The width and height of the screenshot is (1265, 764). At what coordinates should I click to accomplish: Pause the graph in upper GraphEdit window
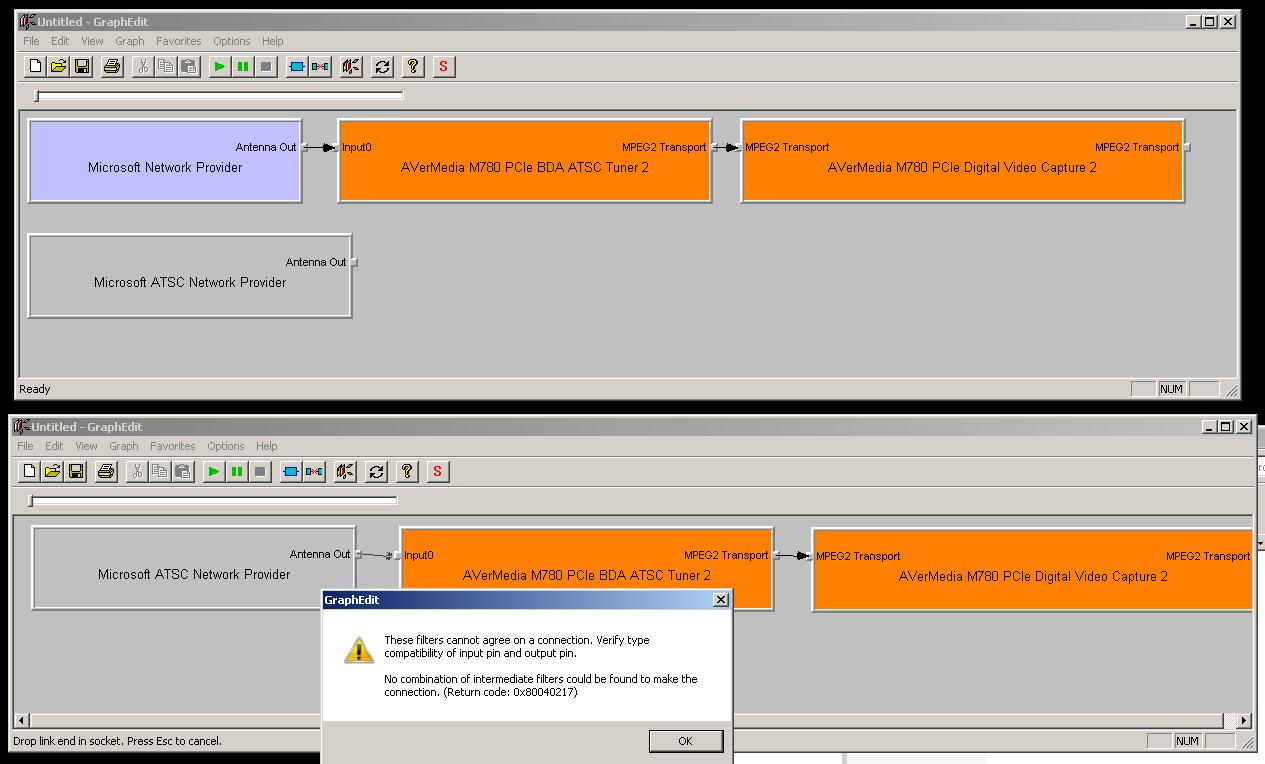tap(243, 67)
